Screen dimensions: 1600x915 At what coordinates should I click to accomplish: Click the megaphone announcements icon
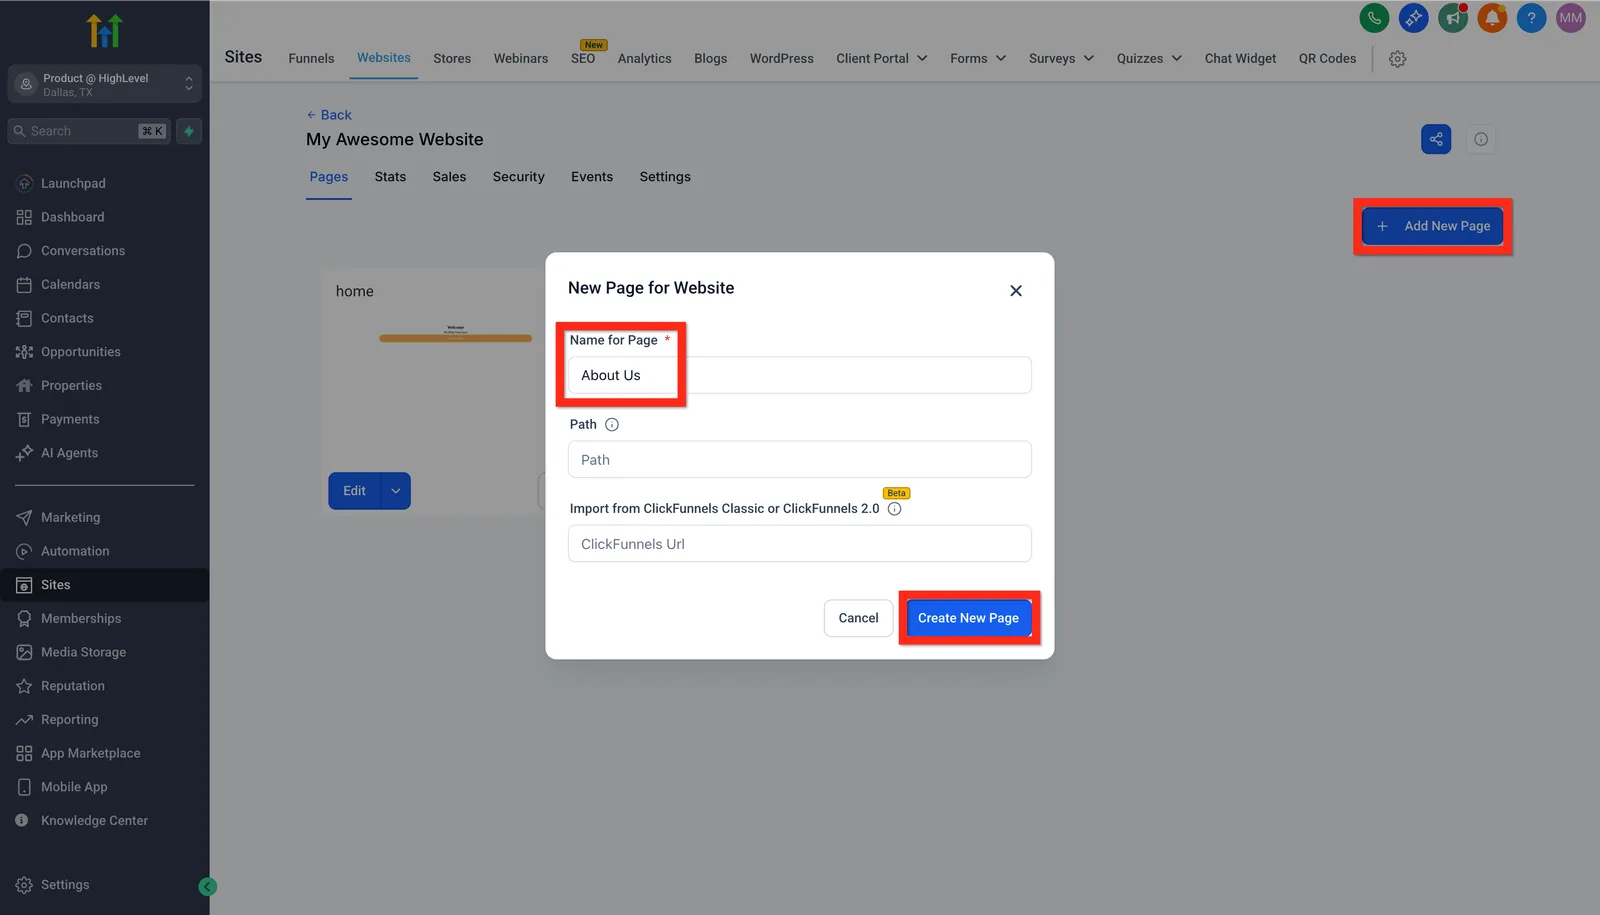coord(1453,18)
